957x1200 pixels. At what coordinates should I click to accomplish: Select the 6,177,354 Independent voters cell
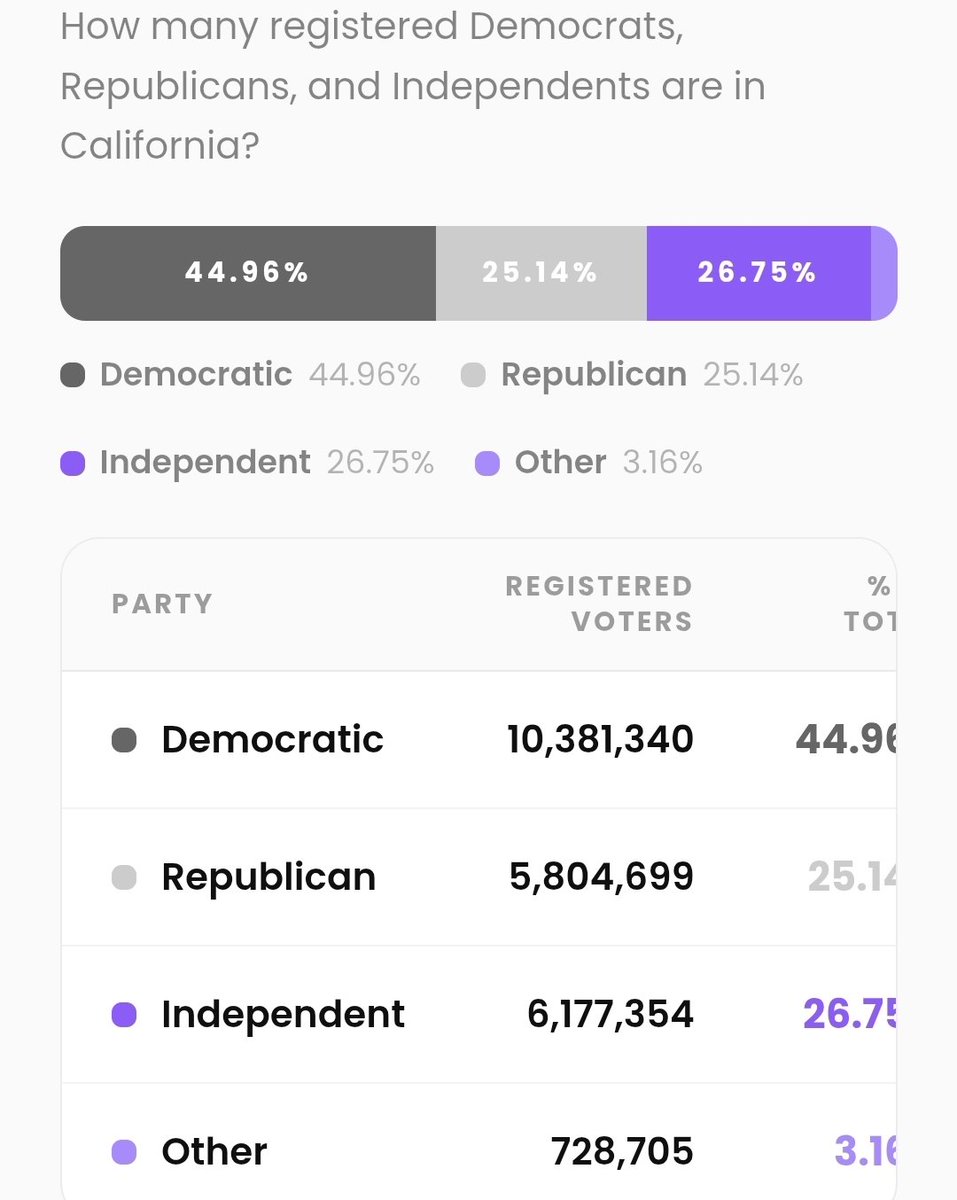coord(610,1015)
